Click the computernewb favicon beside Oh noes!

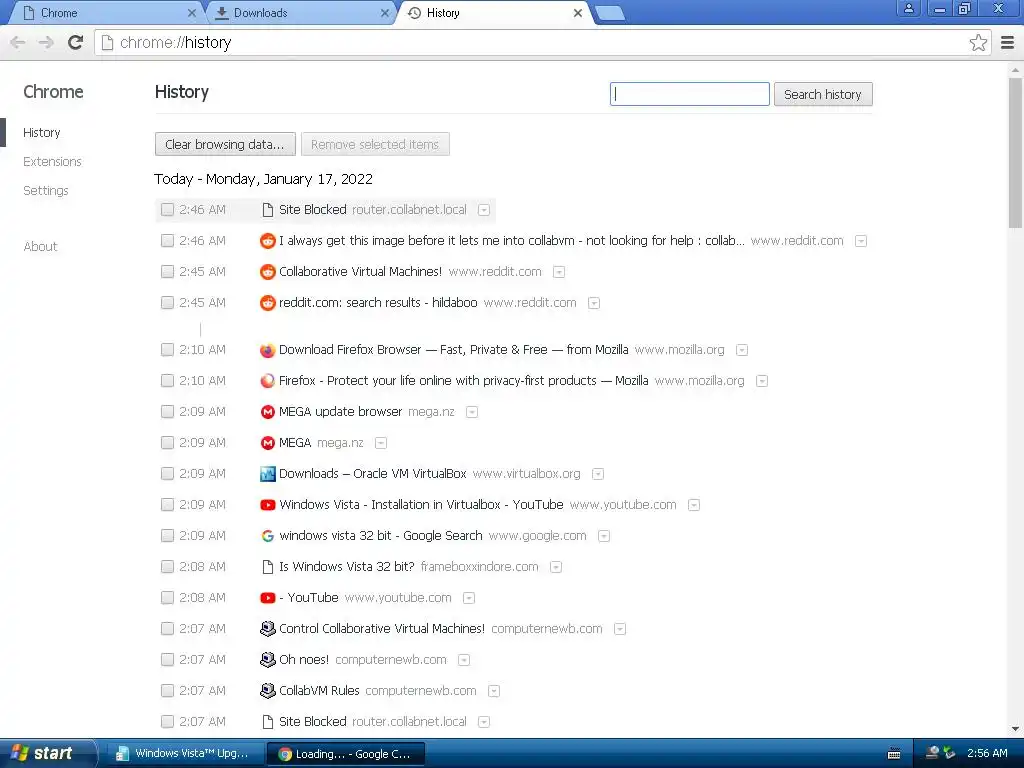[x=268, y=660]
